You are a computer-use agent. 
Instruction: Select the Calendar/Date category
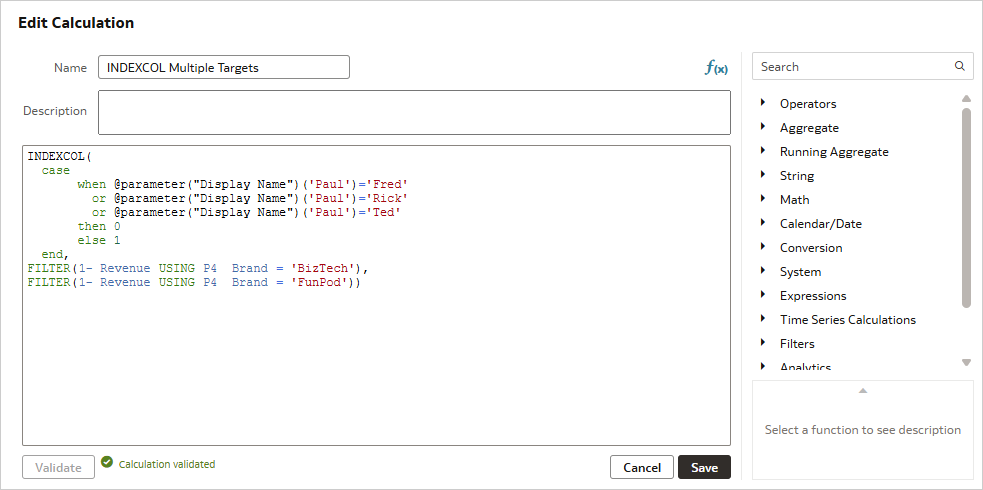point(820,224)
